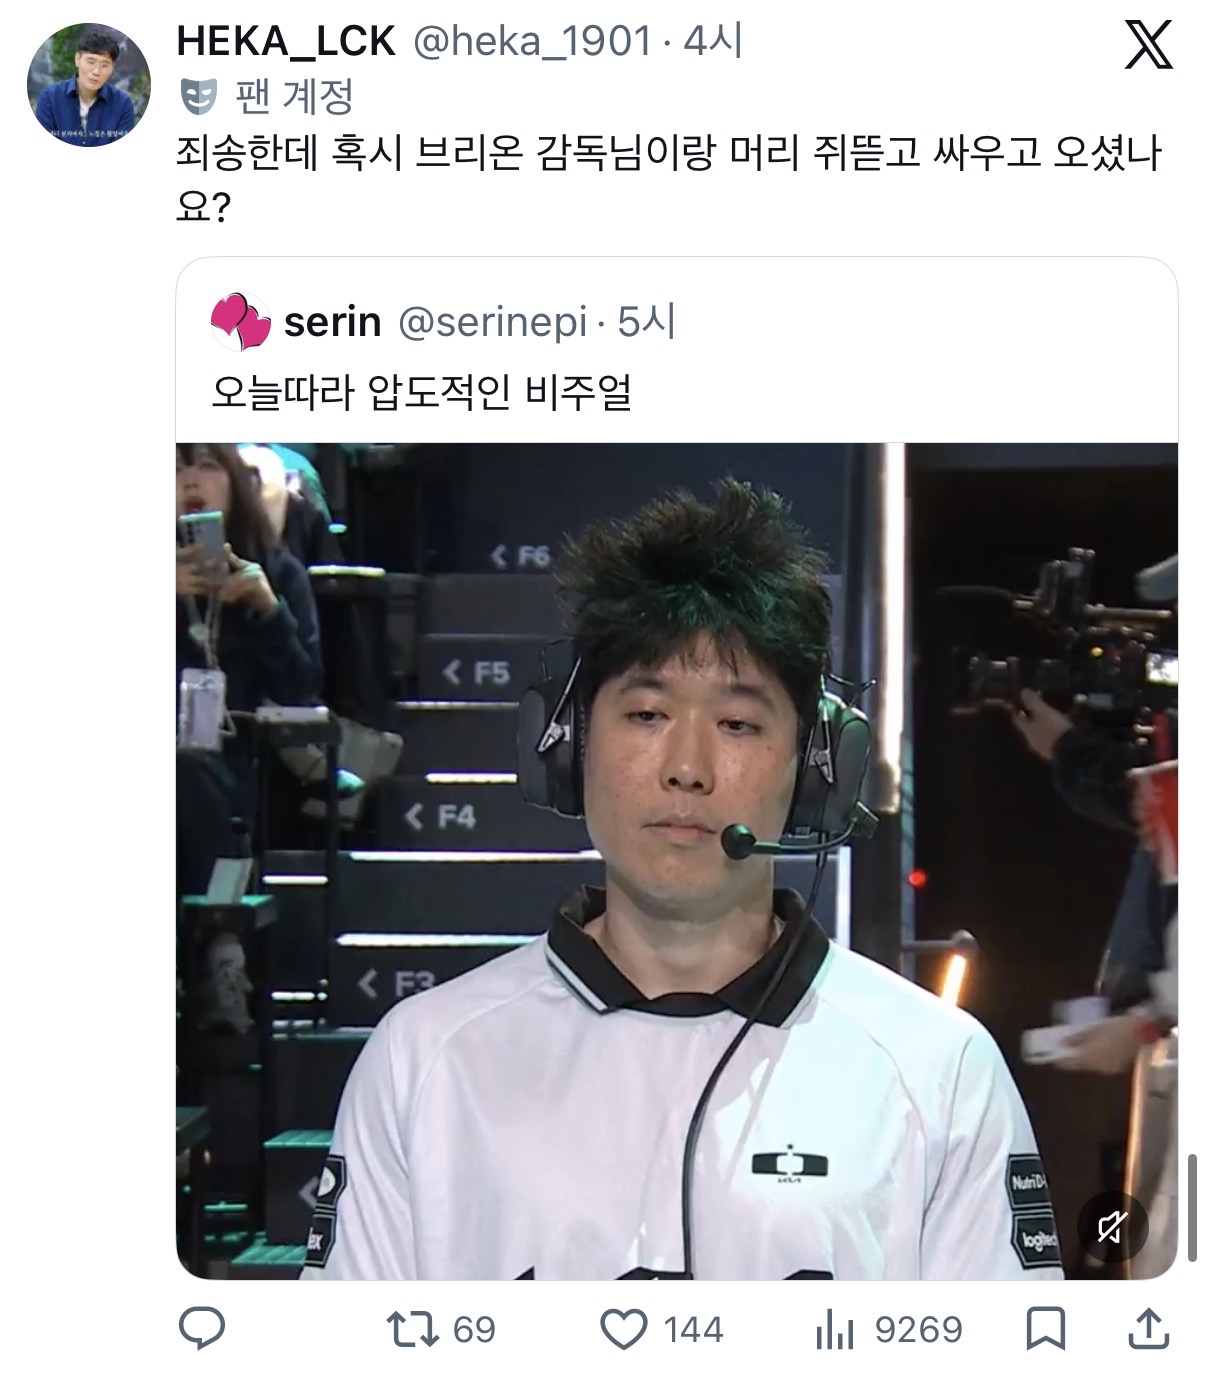The height and width of the screenshot is (1394, 1206).
Task: Click the X logo icon
Action: (x=1148, y=46)
